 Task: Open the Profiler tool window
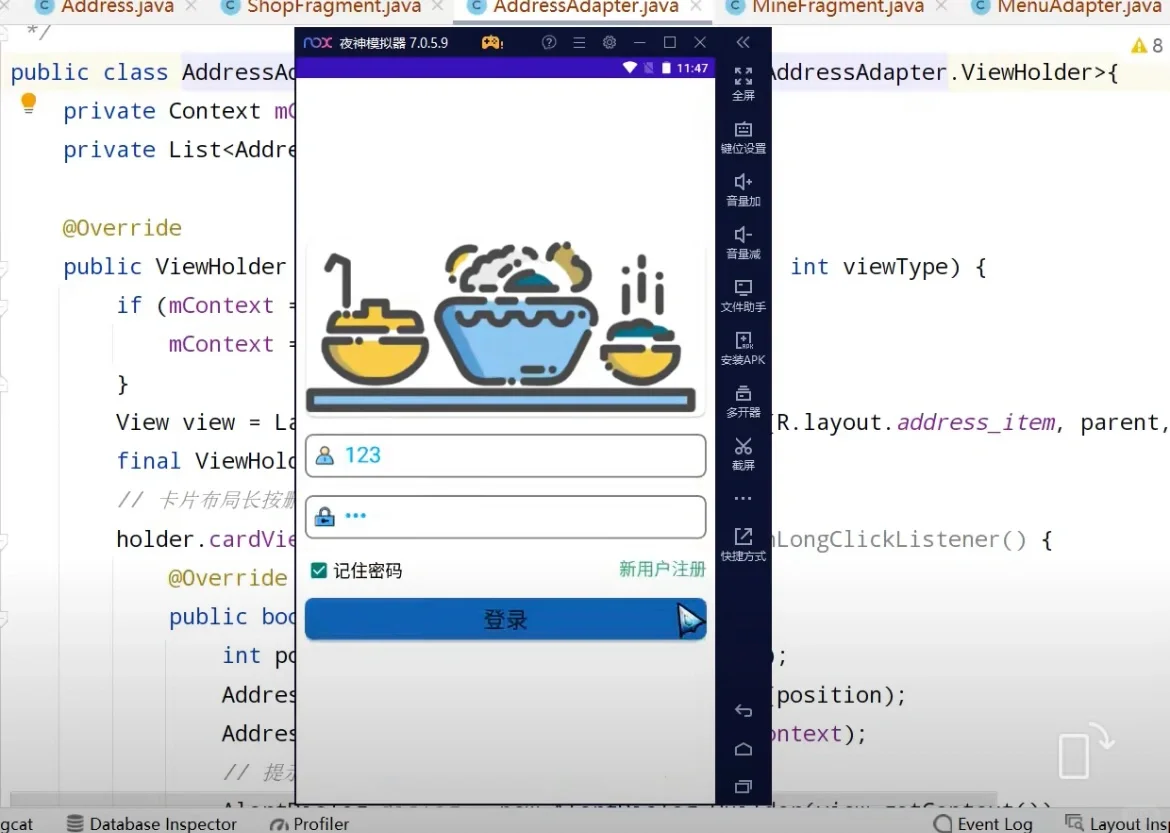(x=309, y=823)
